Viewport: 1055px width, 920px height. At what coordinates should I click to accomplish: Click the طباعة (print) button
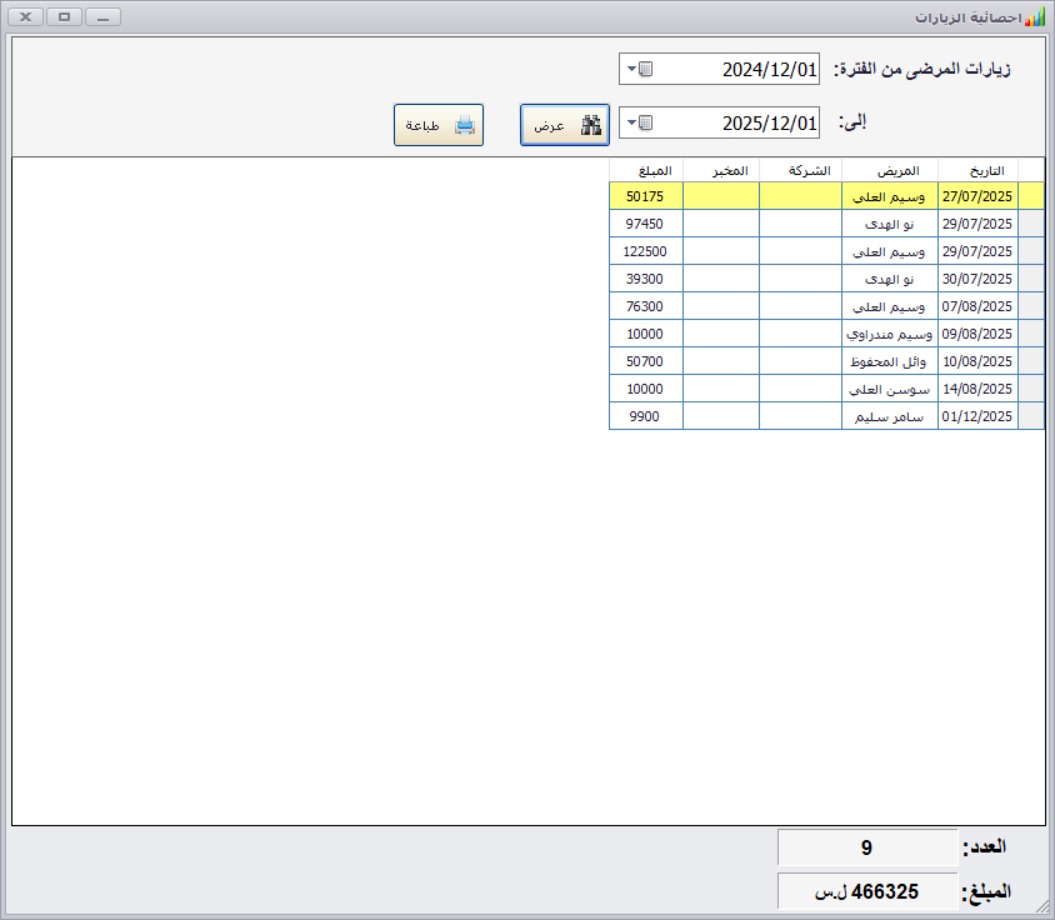pyautogui.click(x=438, y=125)
